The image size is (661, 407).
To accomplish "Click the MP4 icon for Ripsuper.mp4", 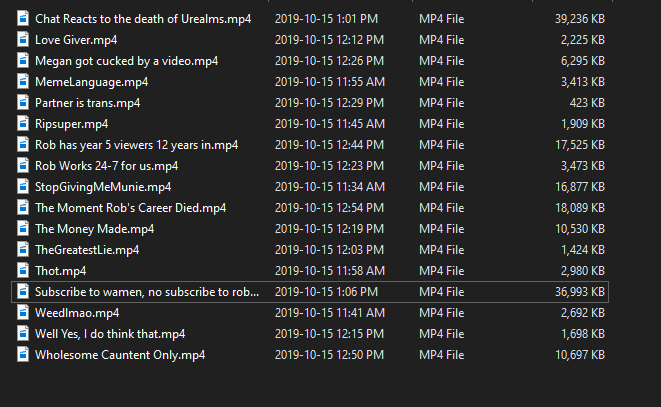I will pos(23,124).
